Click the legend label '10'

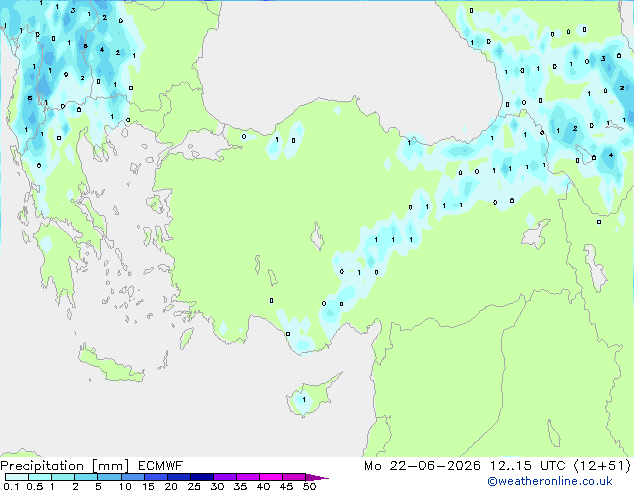tap(125, 486)
